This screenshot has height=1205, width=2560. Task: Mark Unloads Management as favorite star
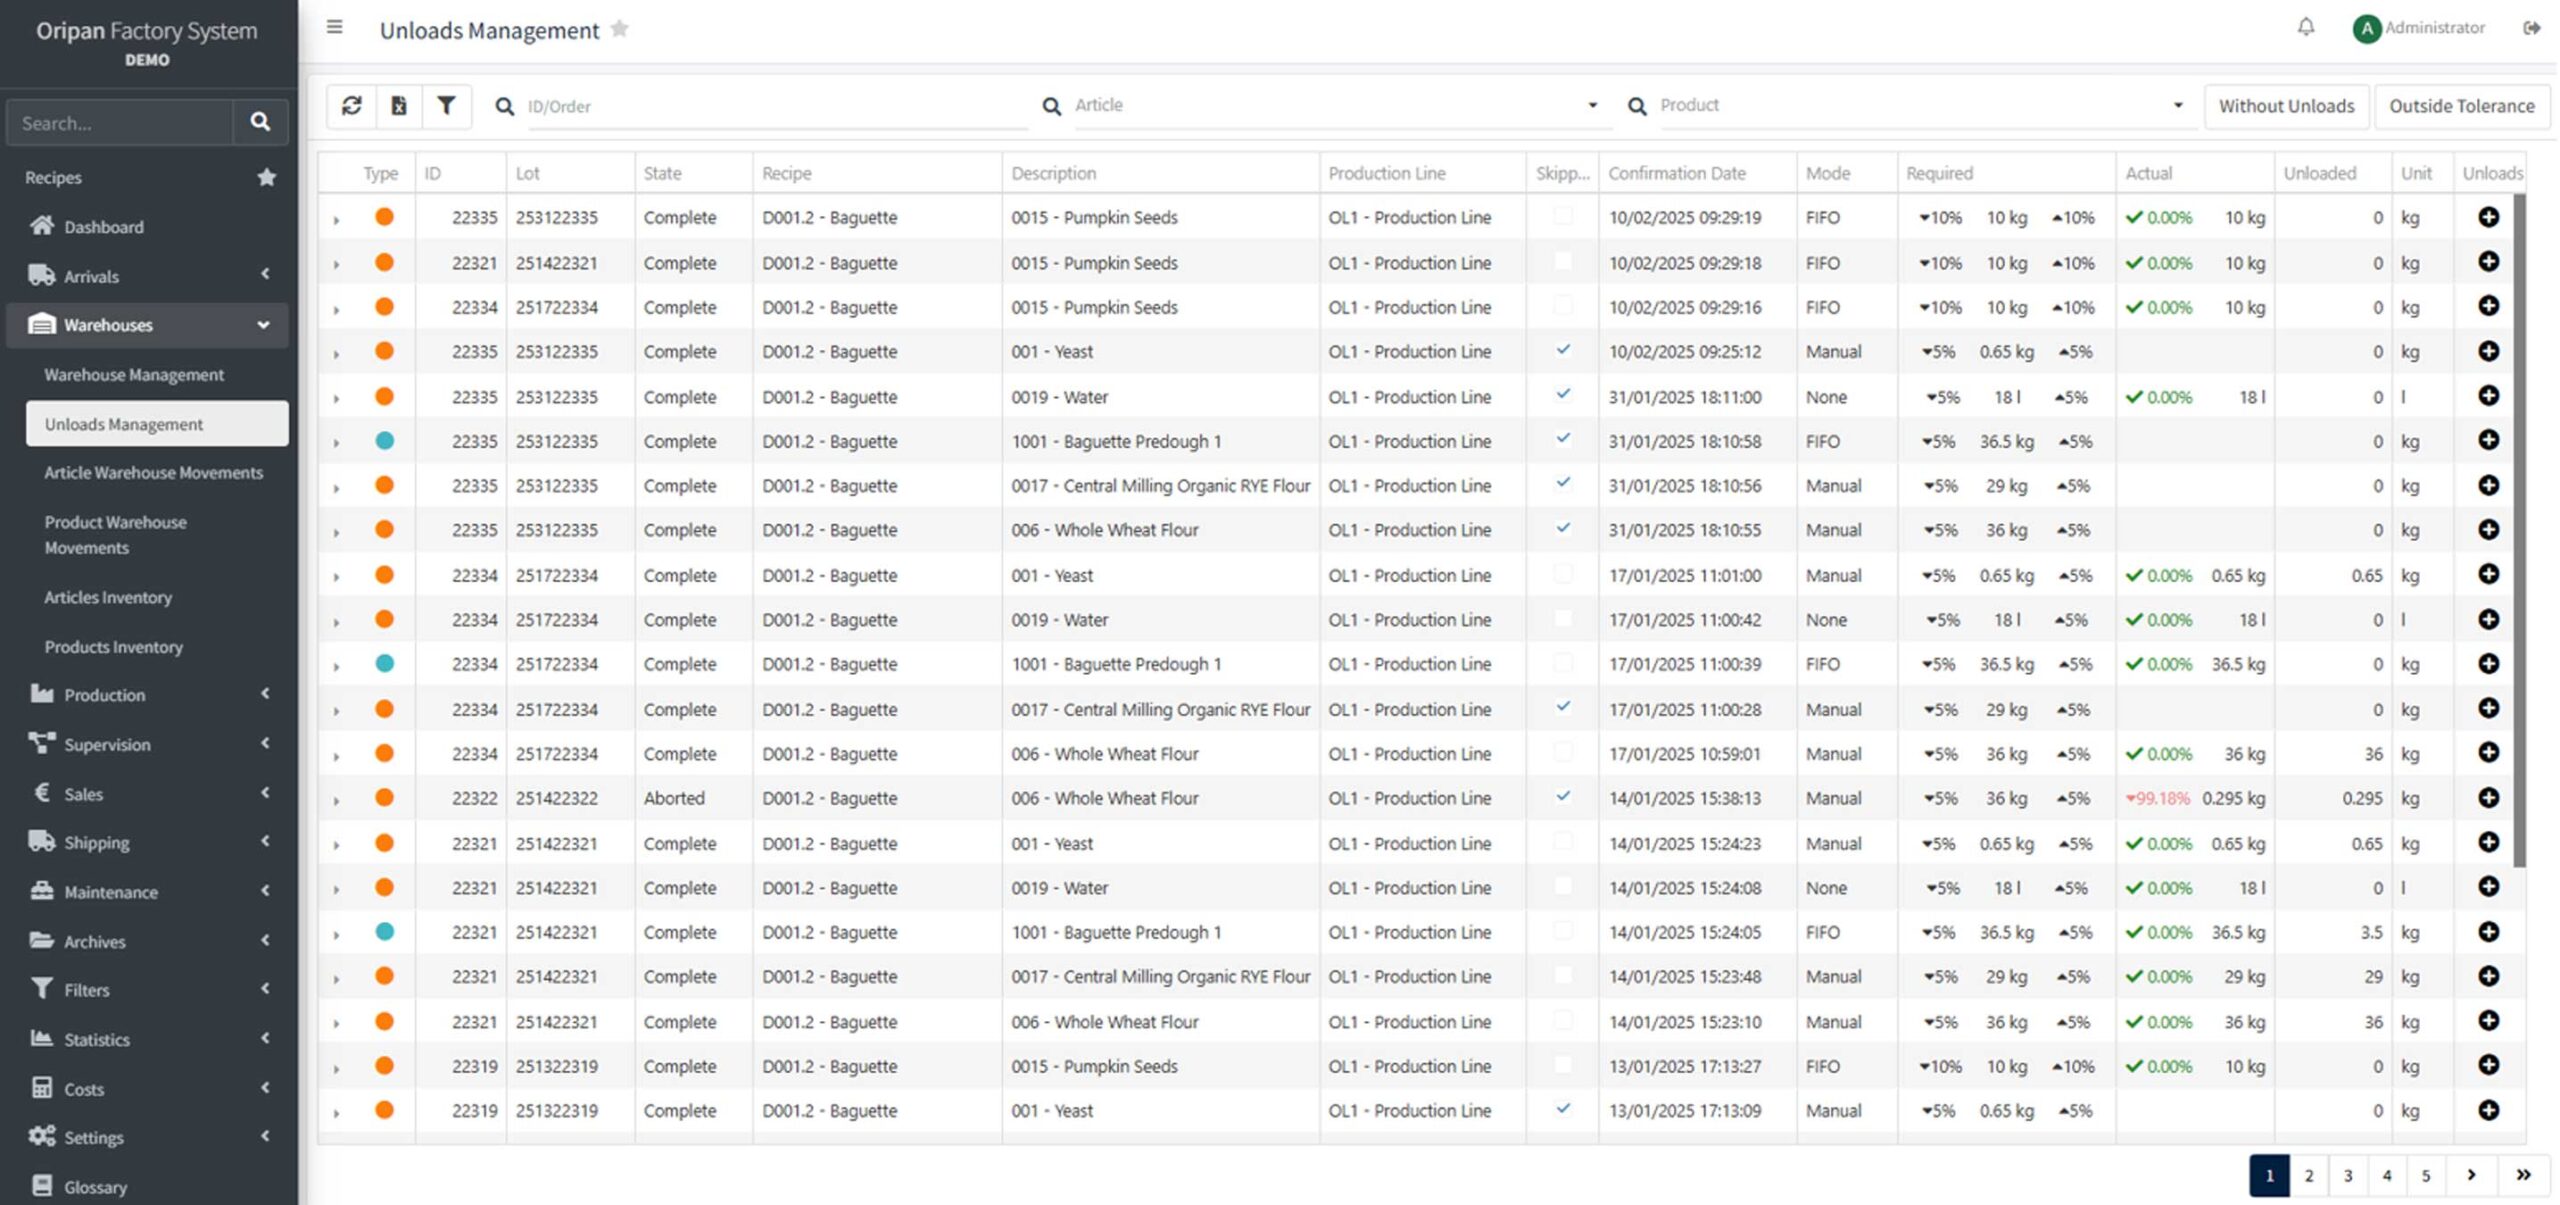pyautogui.click(x=619, y=29)
